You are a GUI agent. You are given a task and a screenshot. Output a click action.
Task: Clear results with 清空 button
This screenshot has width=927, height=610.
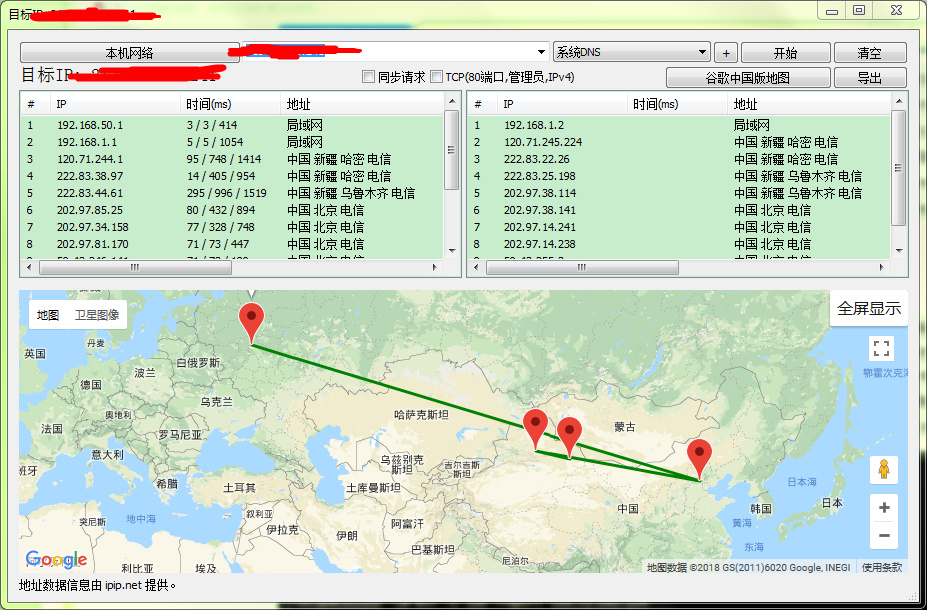(x=870, y=53)
